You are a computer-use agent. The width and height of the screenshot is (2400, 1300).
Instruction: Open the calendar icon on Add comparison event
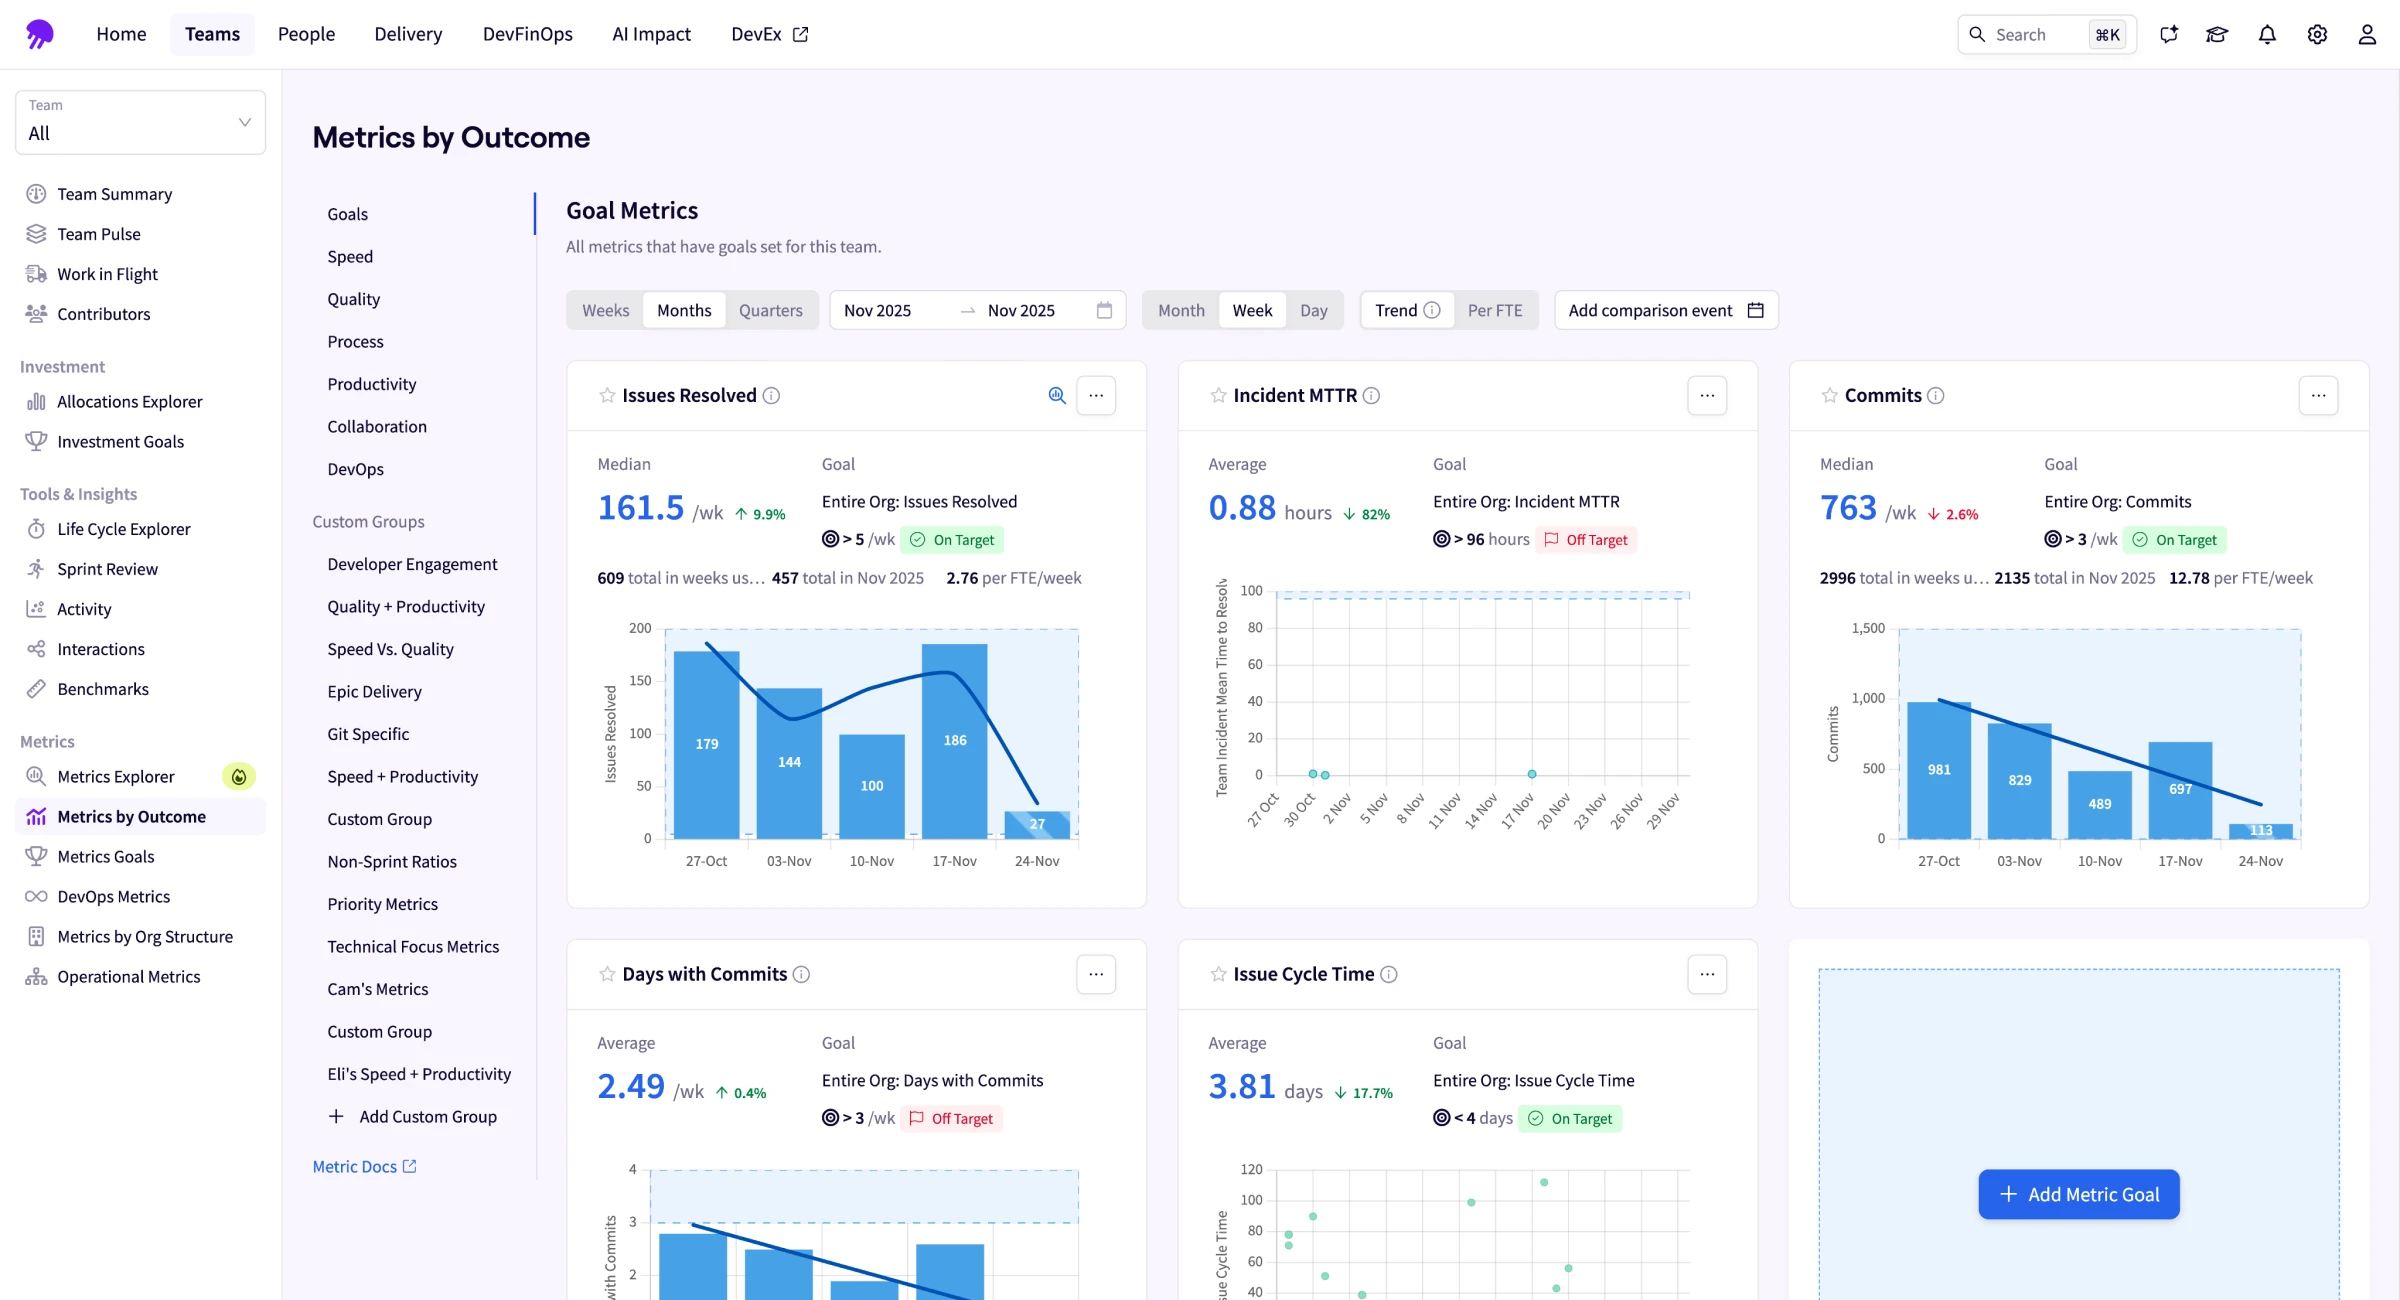point(1755,310)
